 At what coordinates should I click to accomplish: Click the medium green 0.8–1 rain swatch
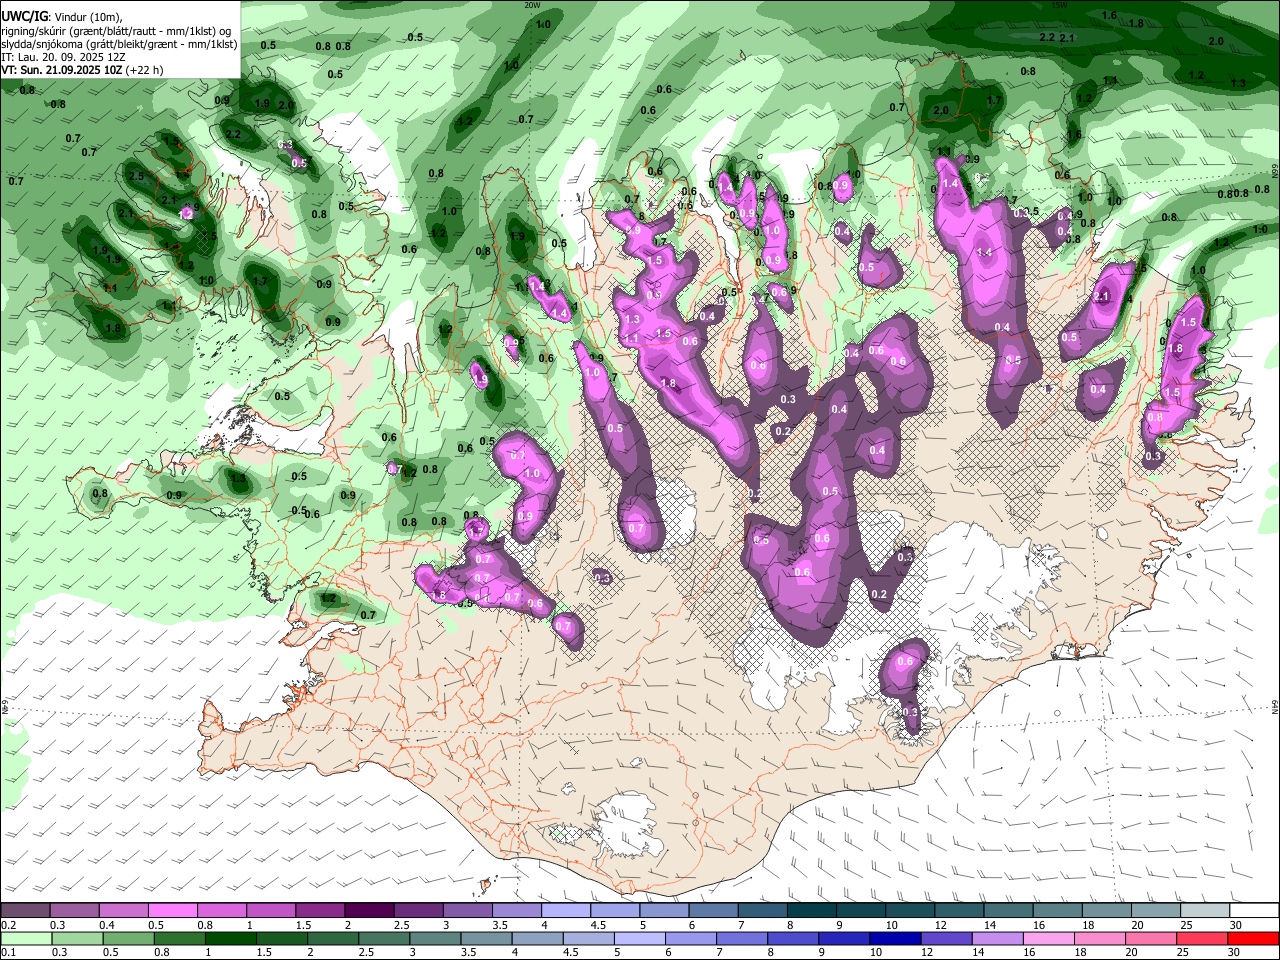click(x=179, y=938)
